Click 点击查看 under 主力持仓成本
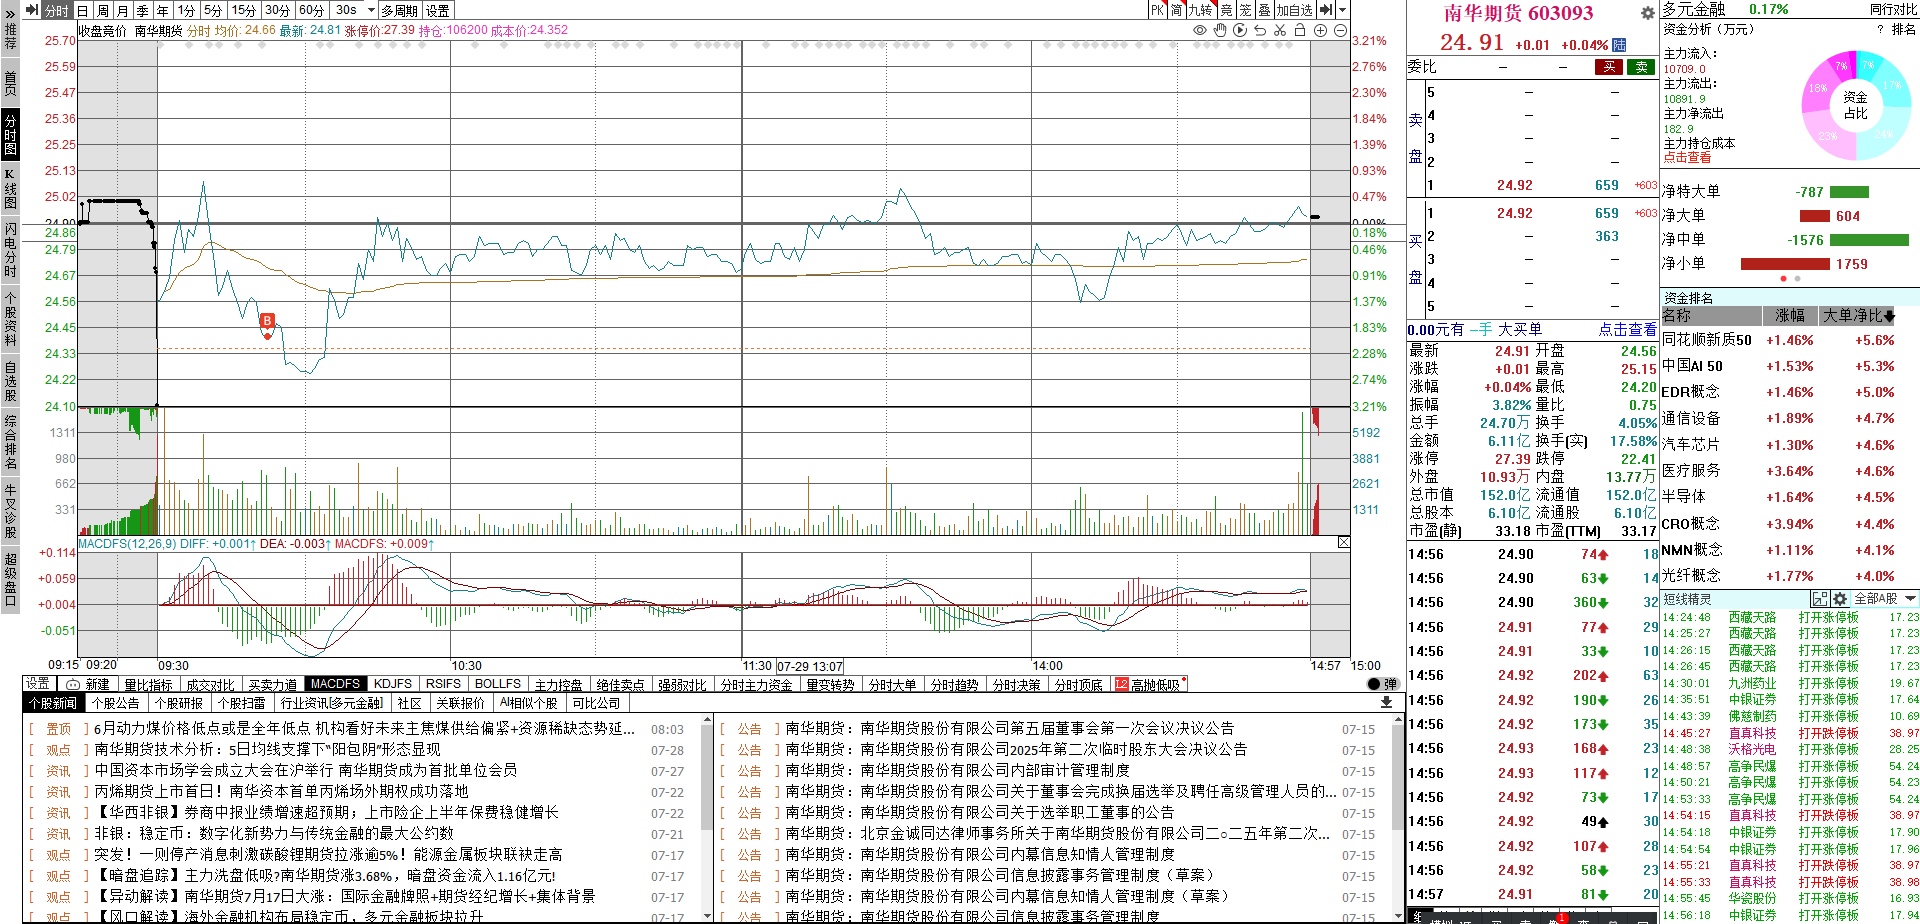The height and width of the screenshot is (924, 1920). (x=1687, y=158)
